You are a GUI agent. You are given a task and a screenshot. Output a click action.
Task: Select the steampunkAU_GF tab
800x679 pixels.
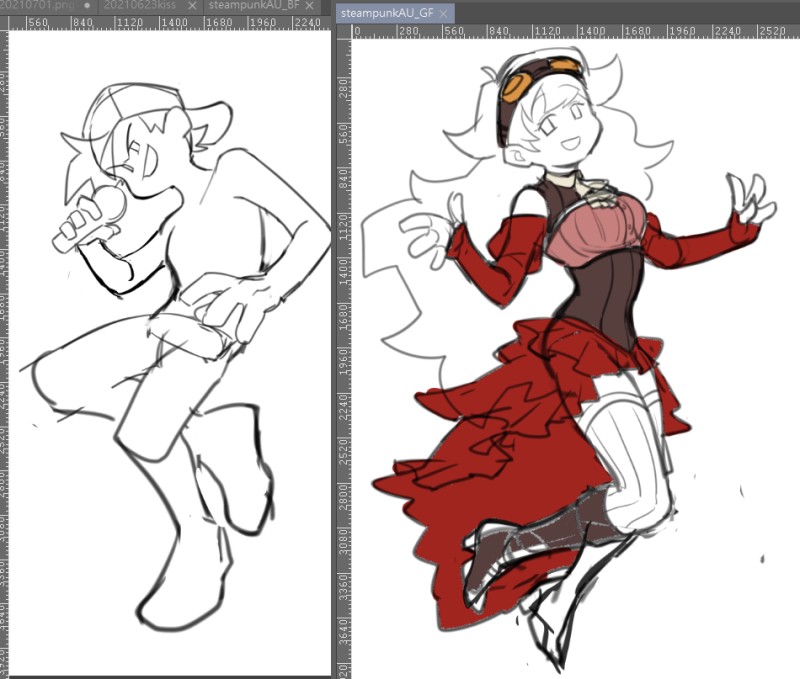[387, 14]
